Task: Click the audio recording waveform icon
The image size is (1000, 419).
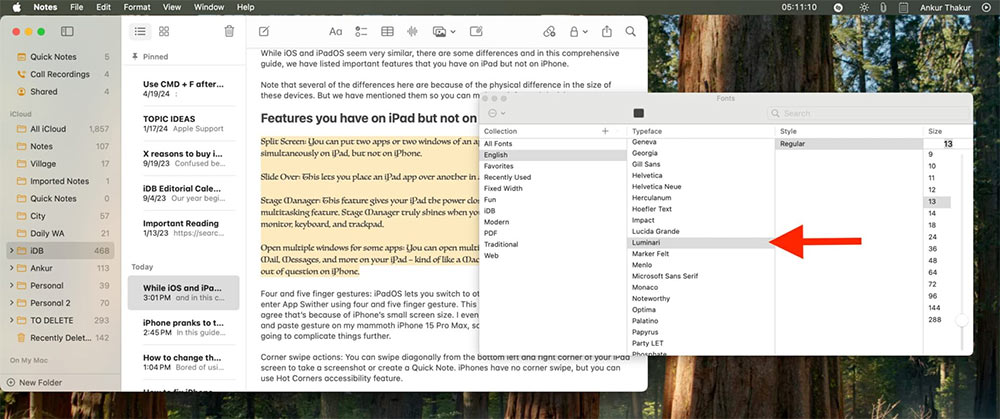Action: [413, 31]
